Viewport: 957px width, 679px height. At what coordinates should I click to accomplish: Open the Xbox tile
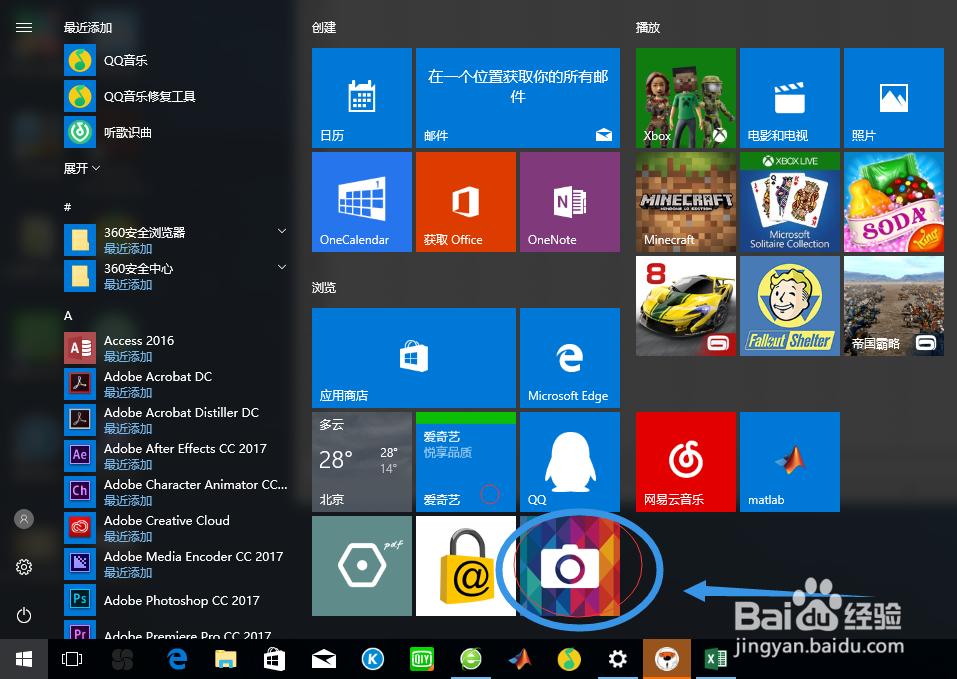tap(686, 98)
